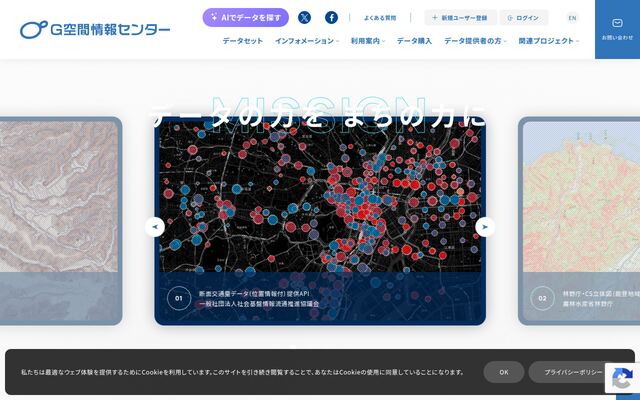The image size is (640, 400).
Task: Open the データセット menu item
Action: point(243,41)
